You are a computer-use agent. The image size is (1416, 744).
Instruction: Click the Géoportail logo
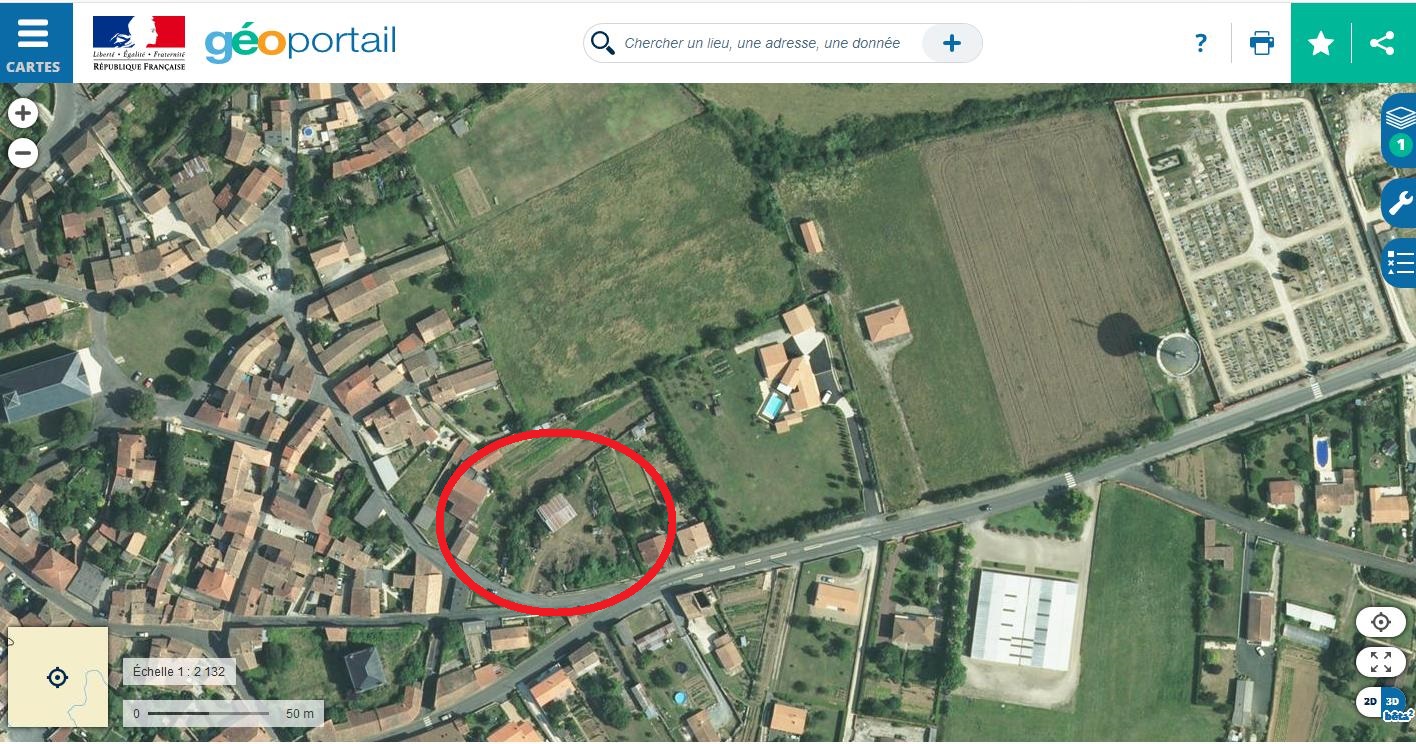click(x=301, y=43)
